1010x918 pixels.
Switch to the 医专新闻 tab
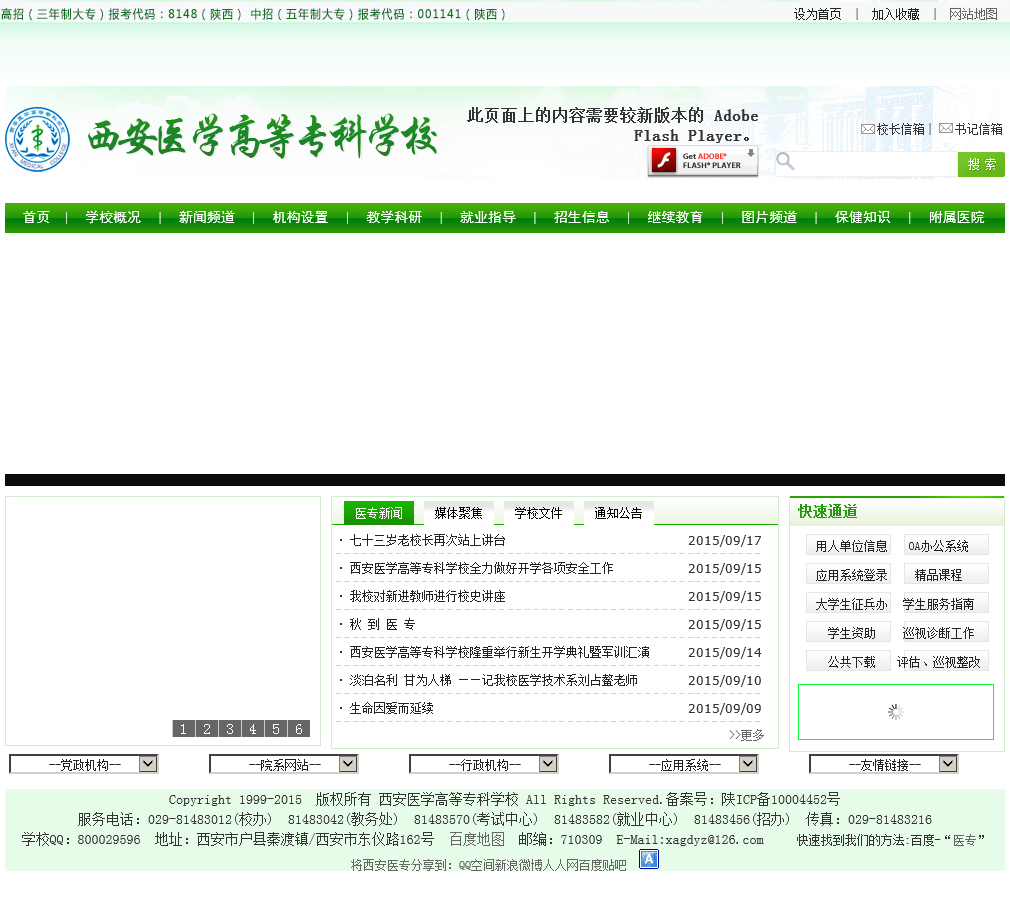379,513
